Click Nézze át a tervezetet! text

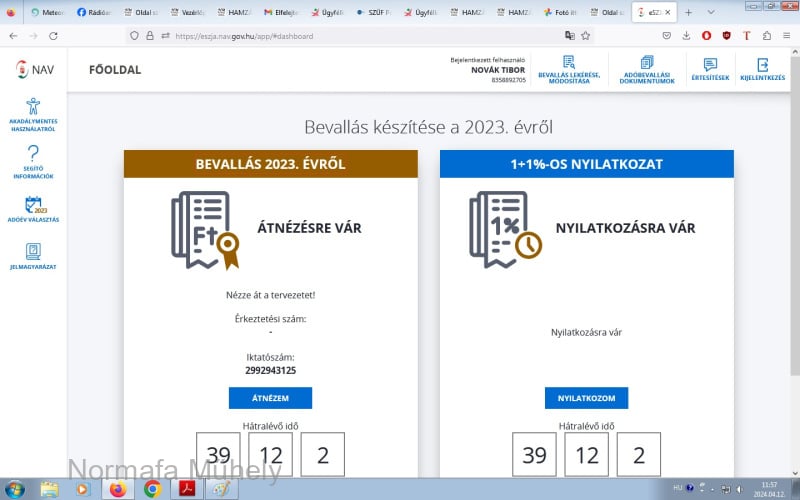(x=270, y=295)
